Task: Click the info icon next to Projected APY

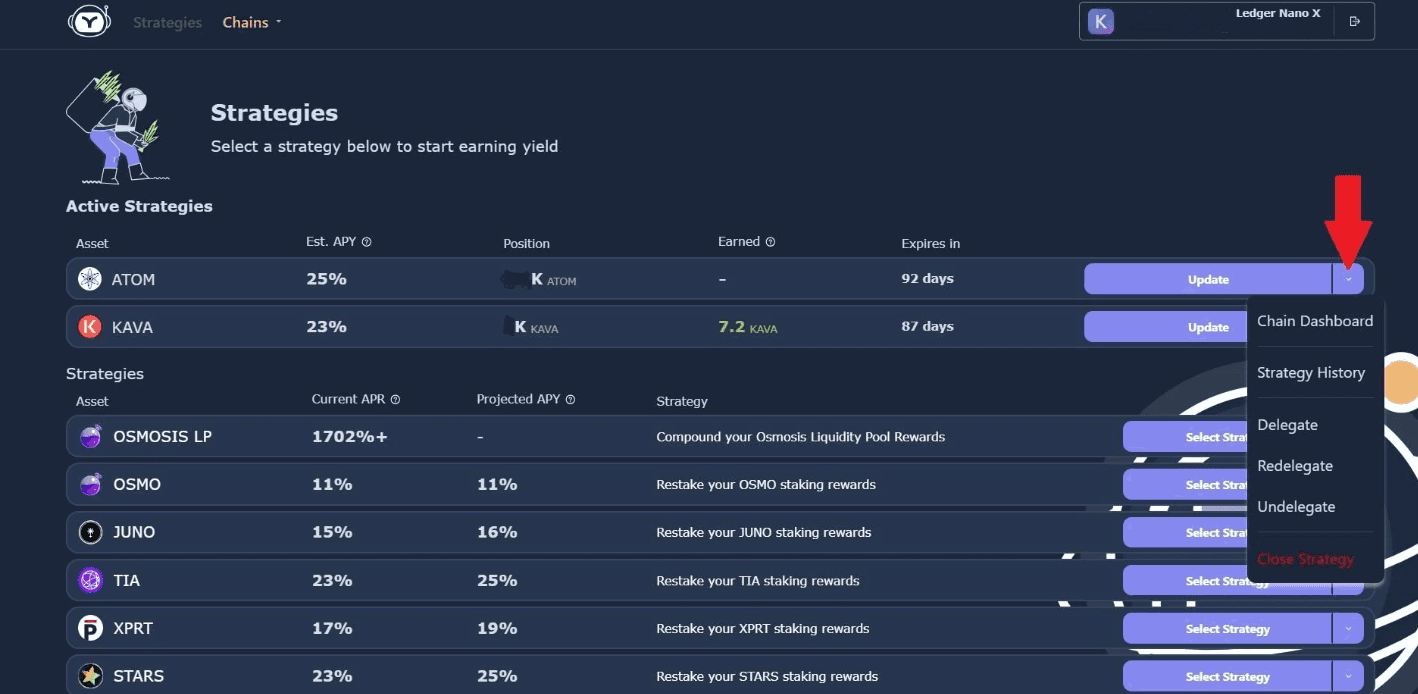Action: (570, 400)
